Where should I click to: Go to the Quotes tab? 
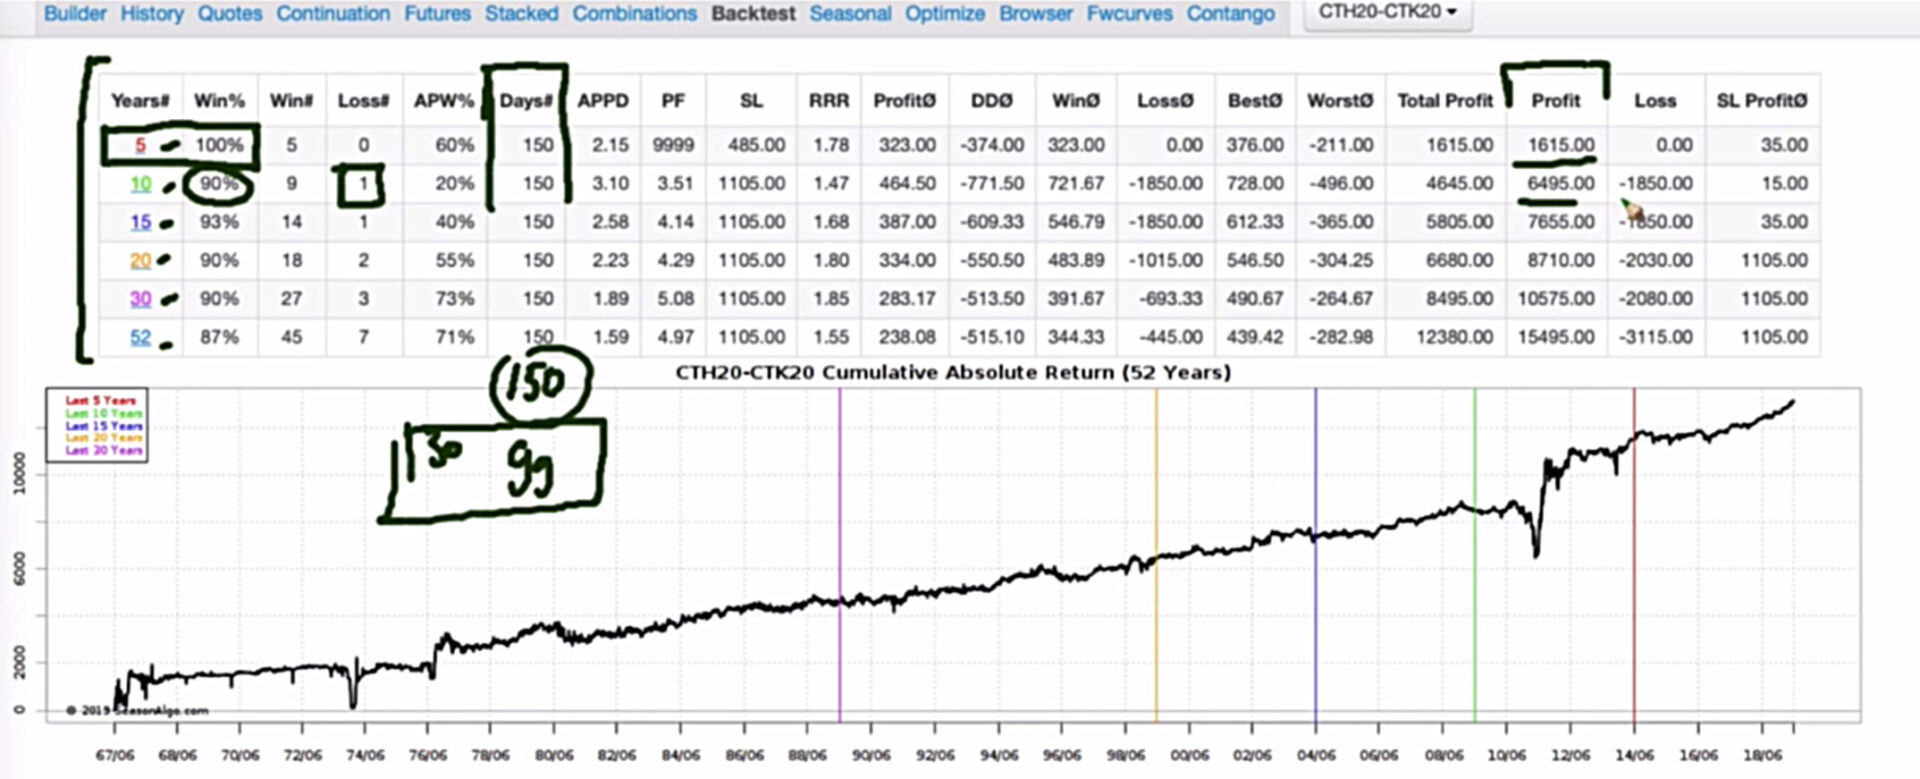(229, 14)
